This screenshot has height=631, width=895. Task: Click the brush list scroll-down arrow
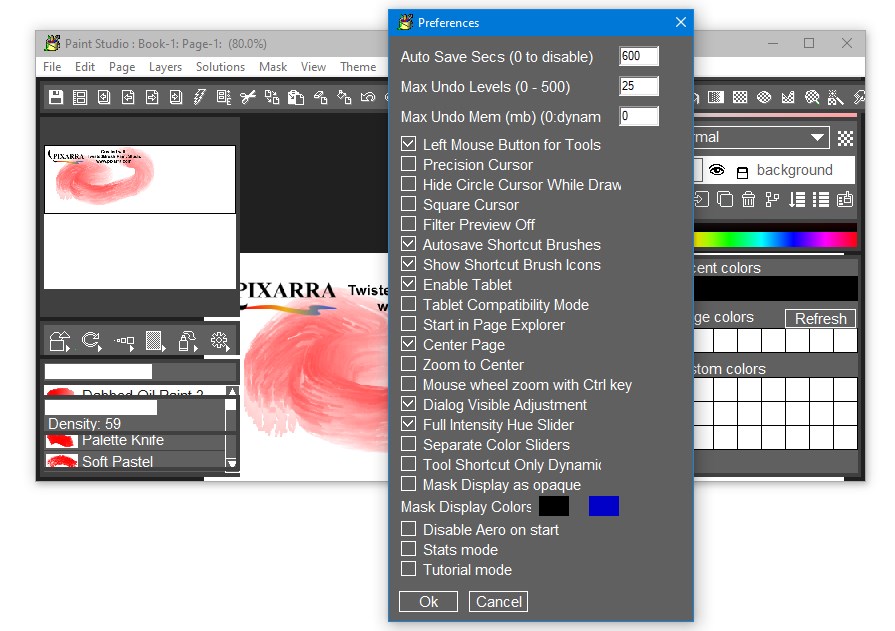point(231,463)
